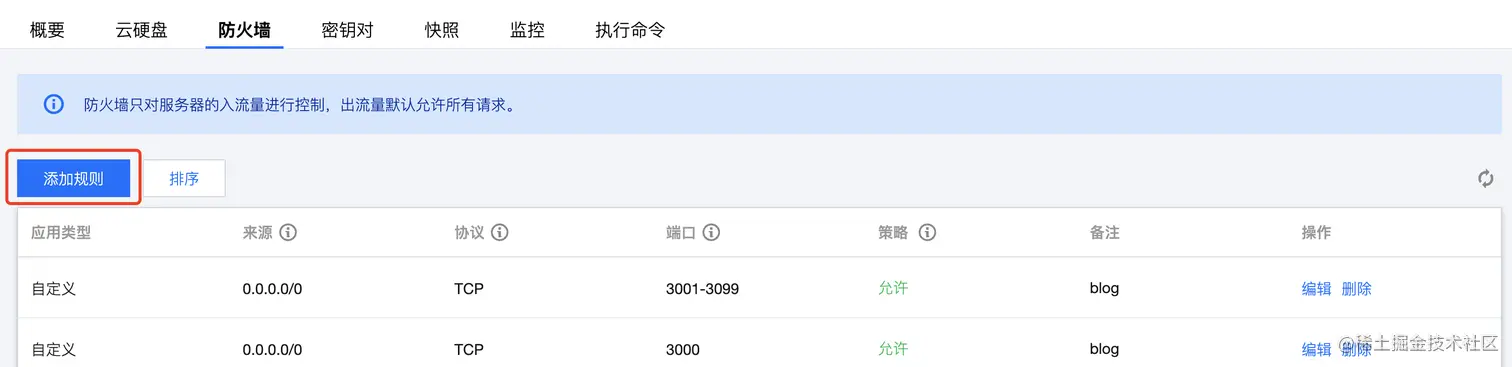Click the refresh icon on the right
The width and height of the screenshot is (1512, 367).
pos(1486,179)
